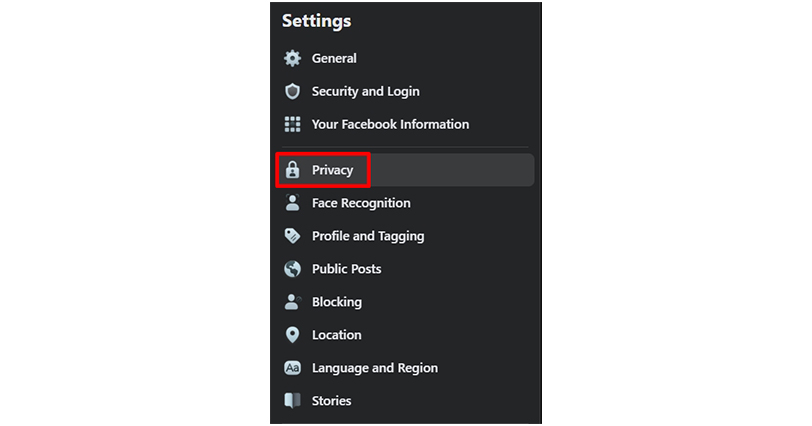Click the Face Recognition person icon

(x=292, y=203)
